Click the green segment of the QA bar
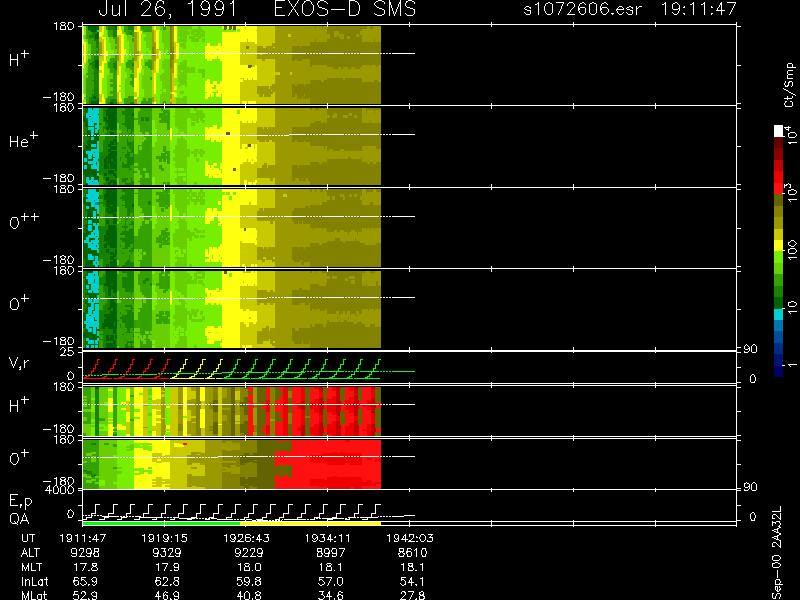 [161, 523]
